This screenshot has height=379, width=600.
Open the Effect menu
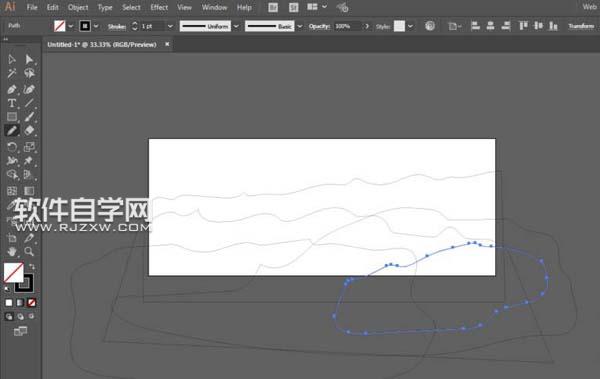tap(159, 7)
